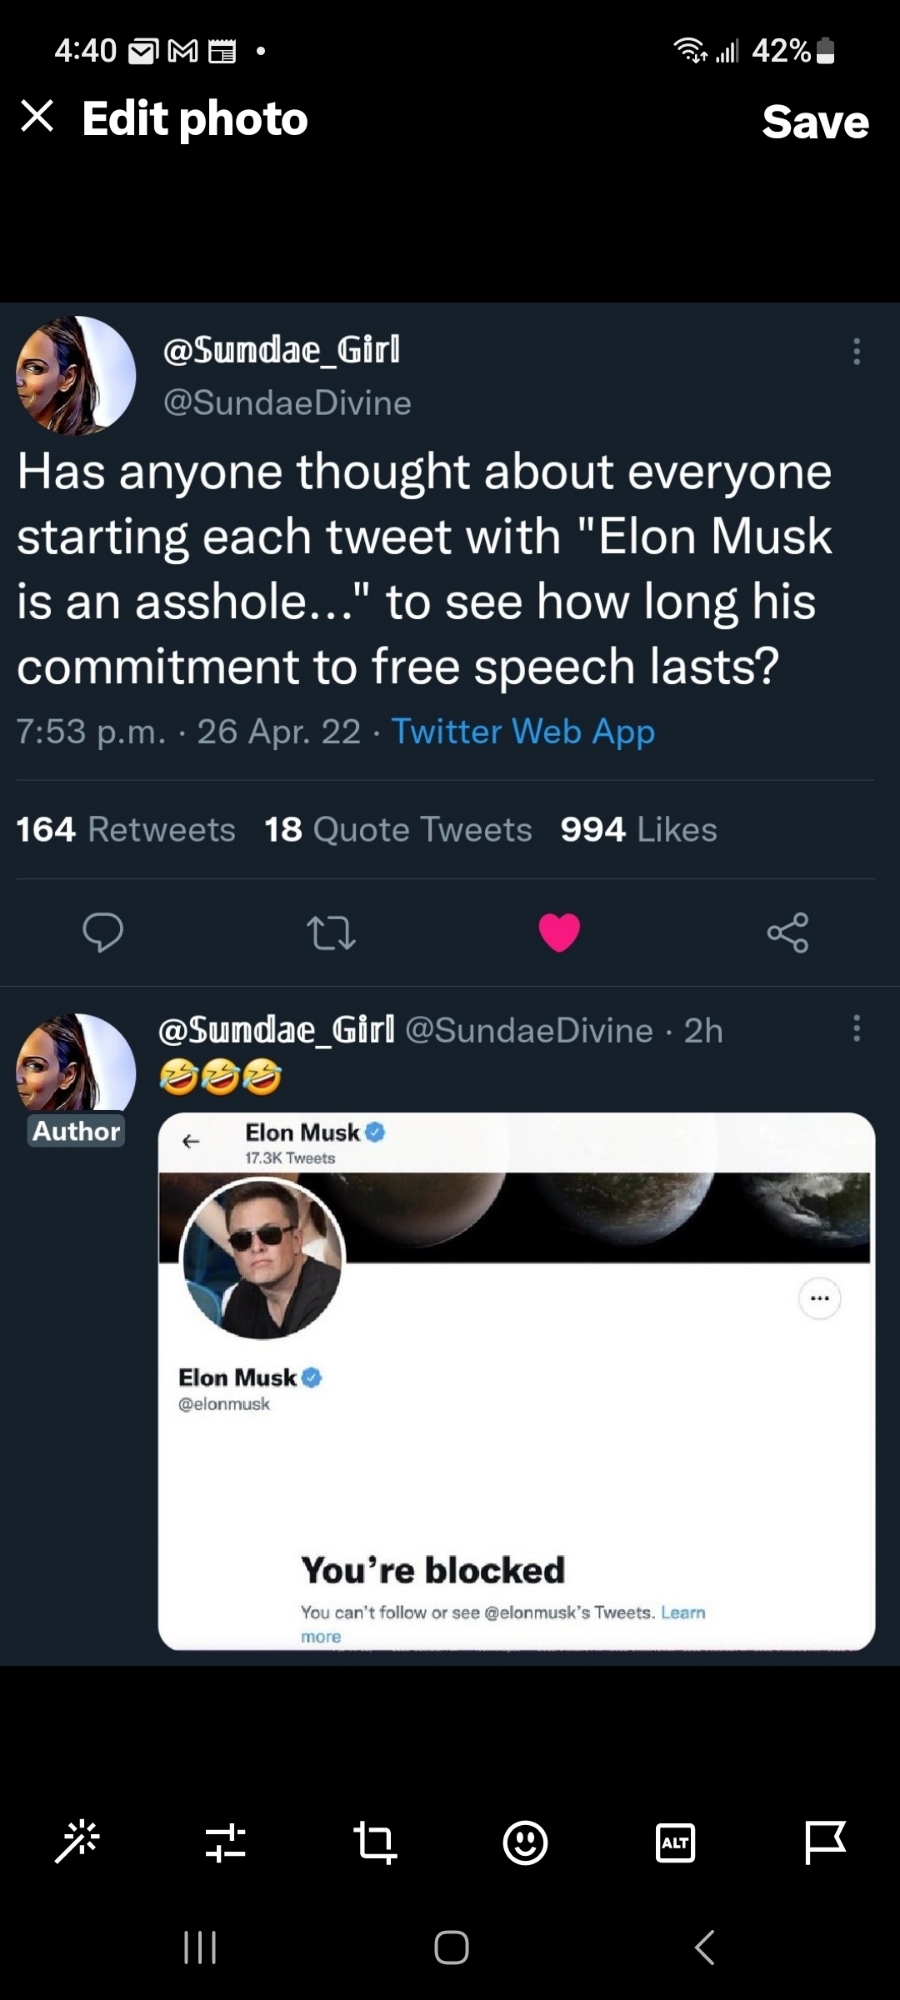Toggle the pink heart like button
The width and height of the screenshot is (900, 2000).
click(559, 932)
